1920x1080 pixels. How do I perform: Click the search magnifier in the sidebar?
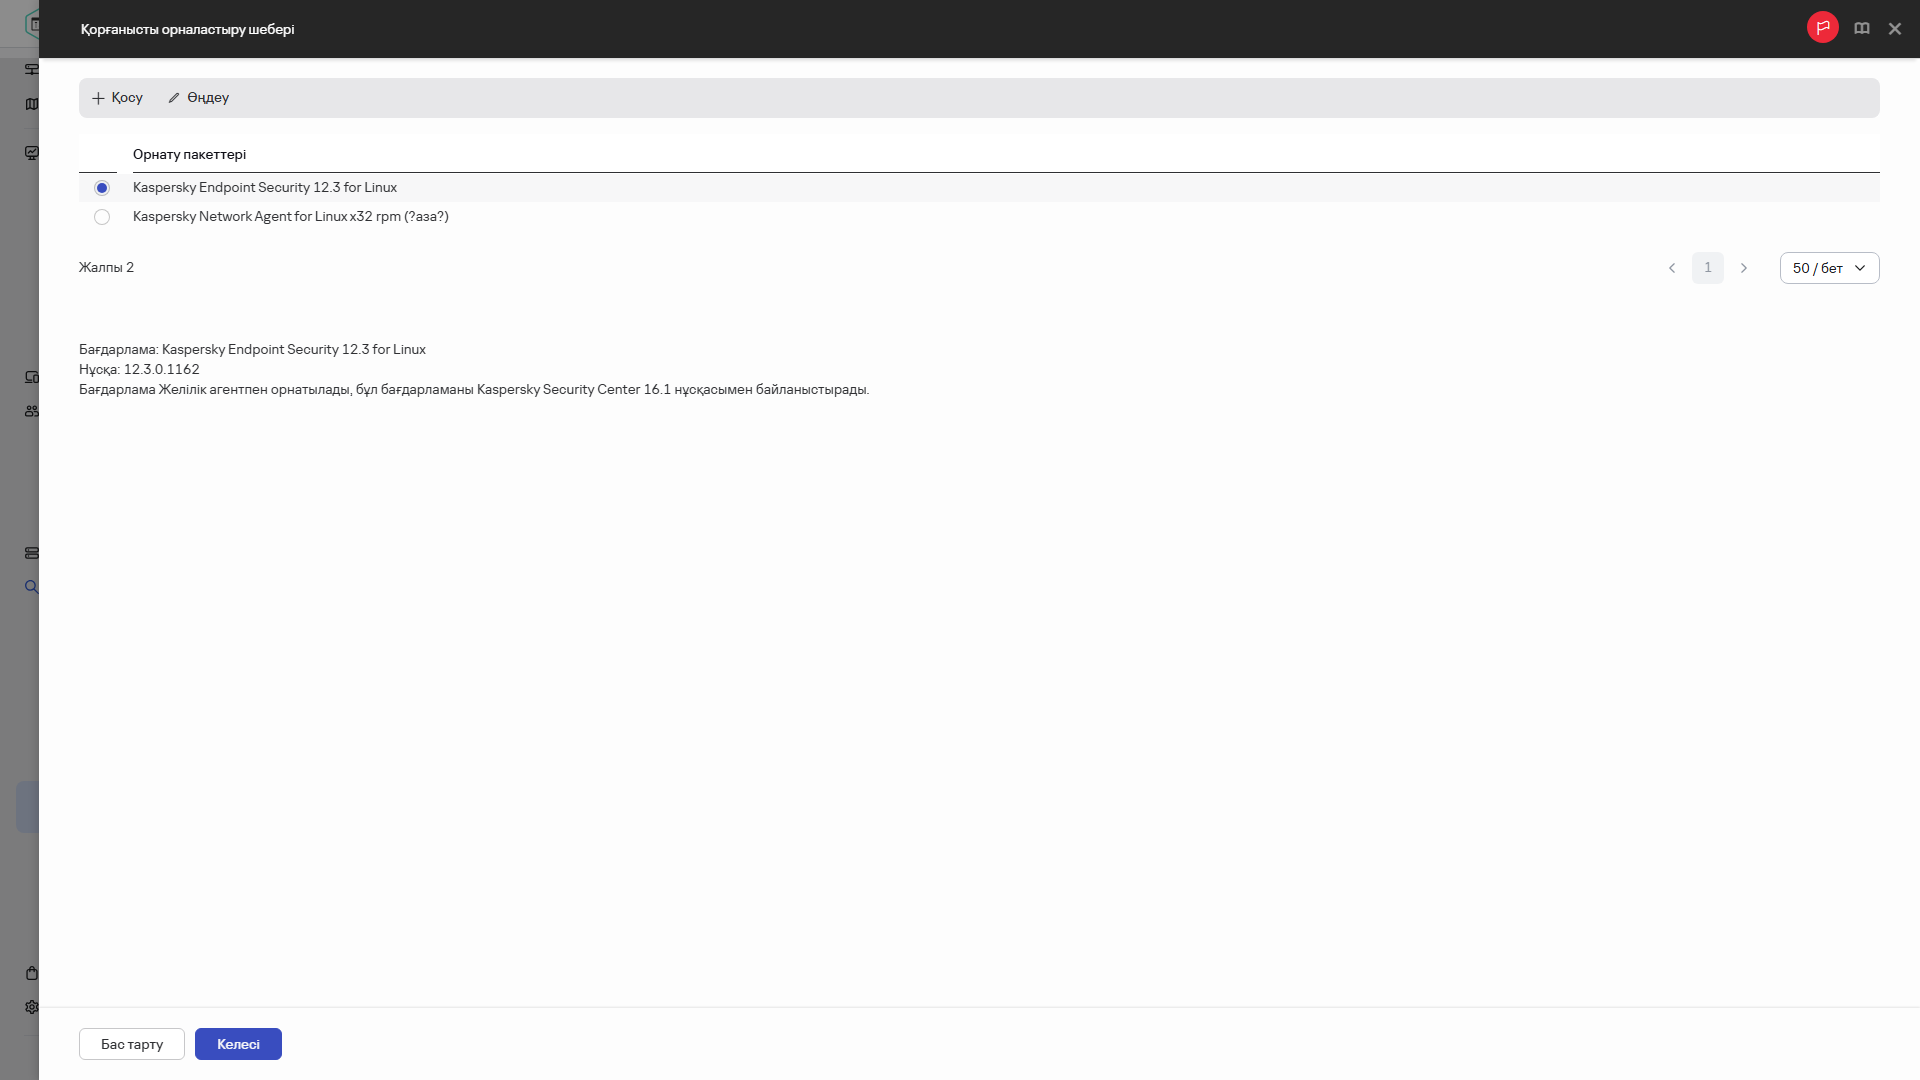tap(32, 587)
